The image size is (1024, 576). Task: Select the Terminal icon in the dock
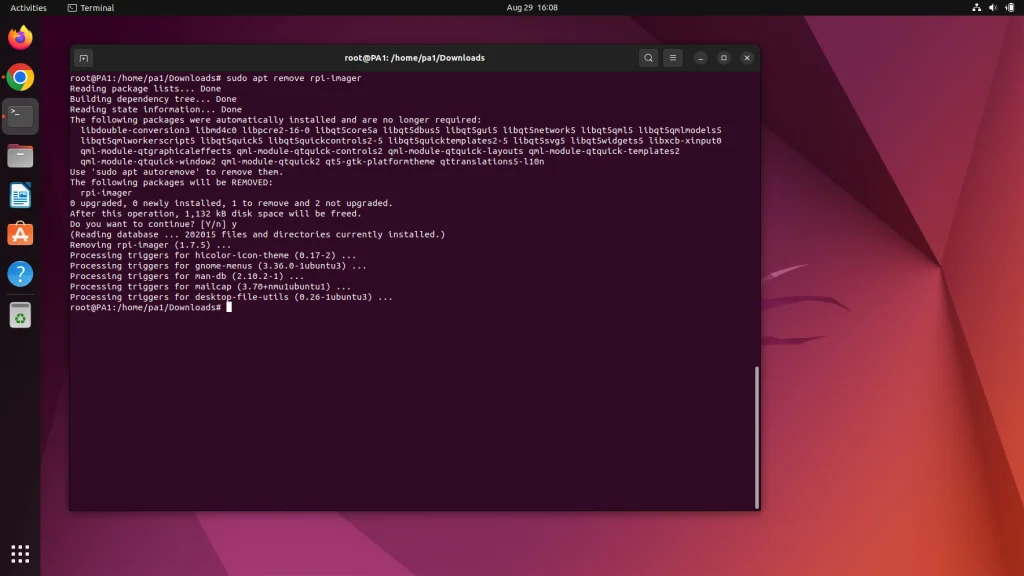pos(20,116)
